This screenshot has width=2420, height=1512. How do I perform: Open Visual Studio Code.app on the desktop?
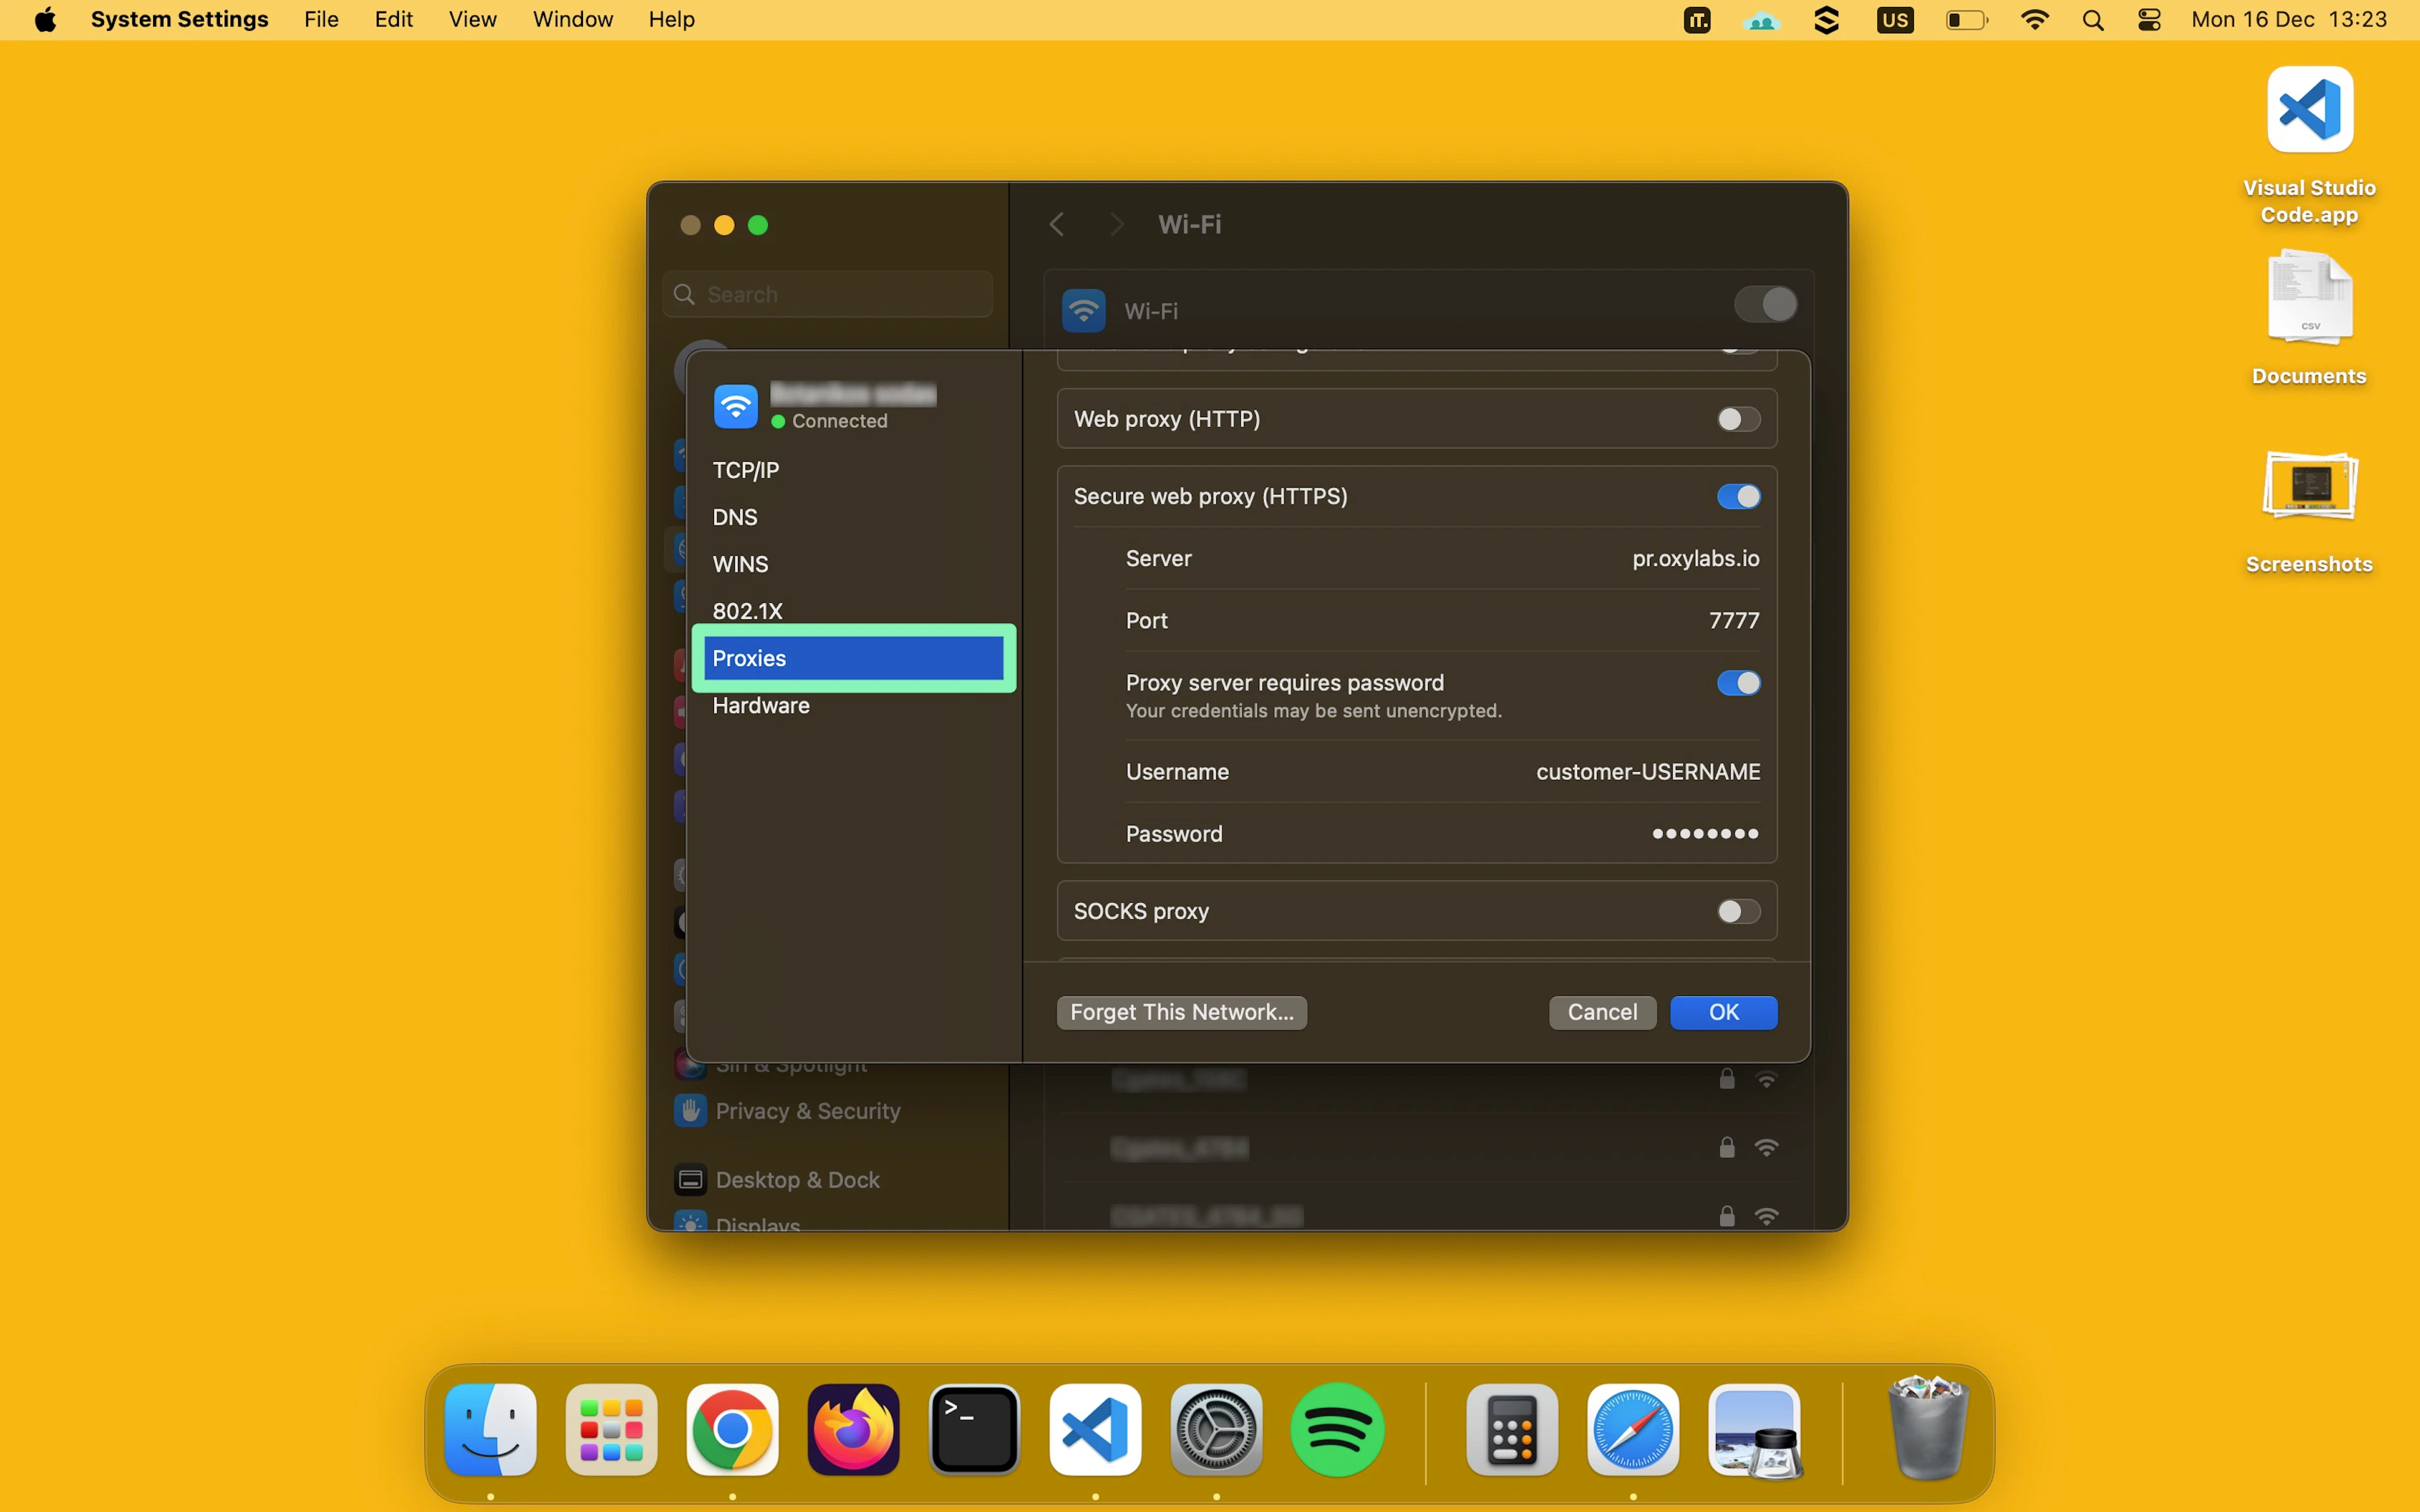click(2309, 110)
